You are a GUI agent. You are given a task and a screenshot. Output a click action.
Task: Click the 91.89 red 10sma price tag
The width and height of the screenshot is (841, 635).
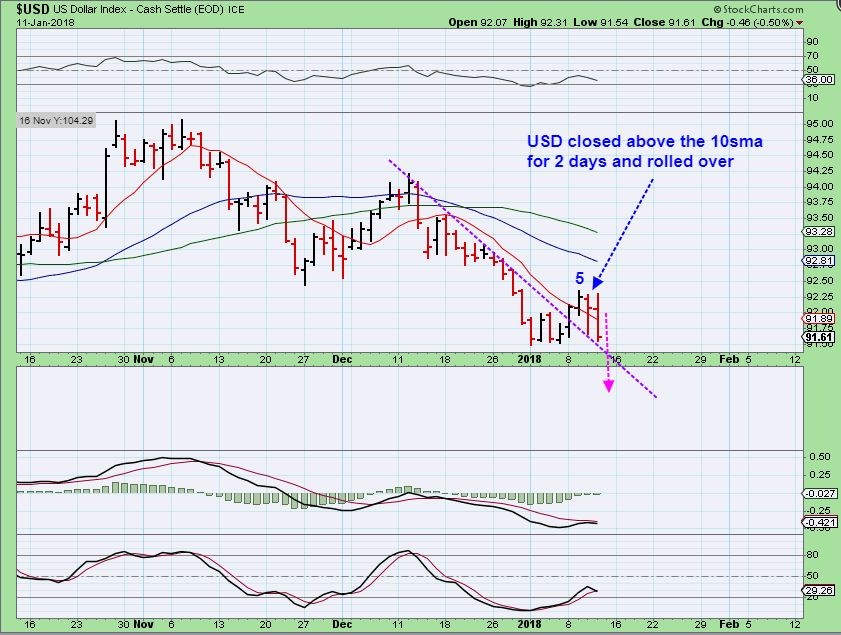tap(818, 320)
